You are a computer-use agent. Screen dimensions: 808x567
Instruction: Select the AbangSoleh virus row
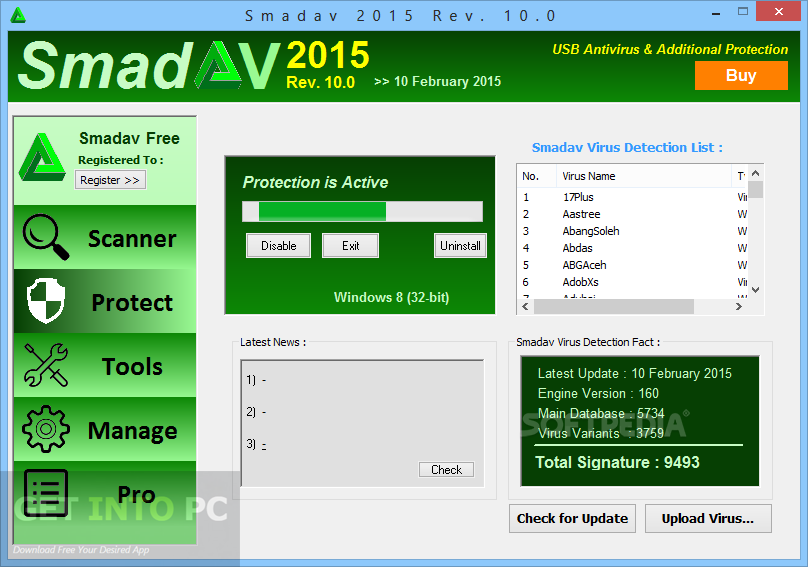pos(632,231)
